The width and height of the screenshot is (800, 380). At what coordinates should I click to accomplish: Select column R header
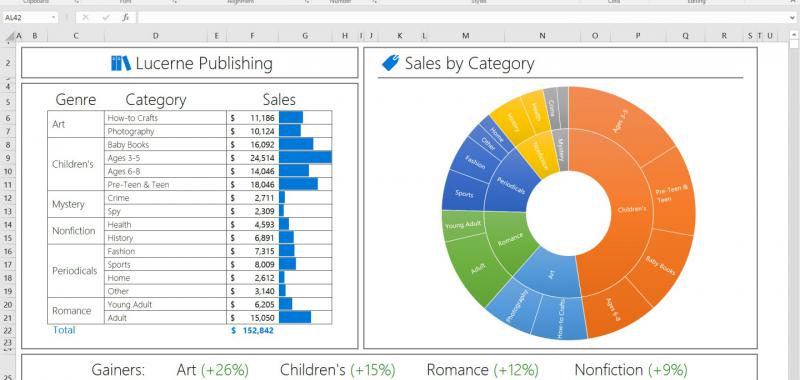(724, 36)
